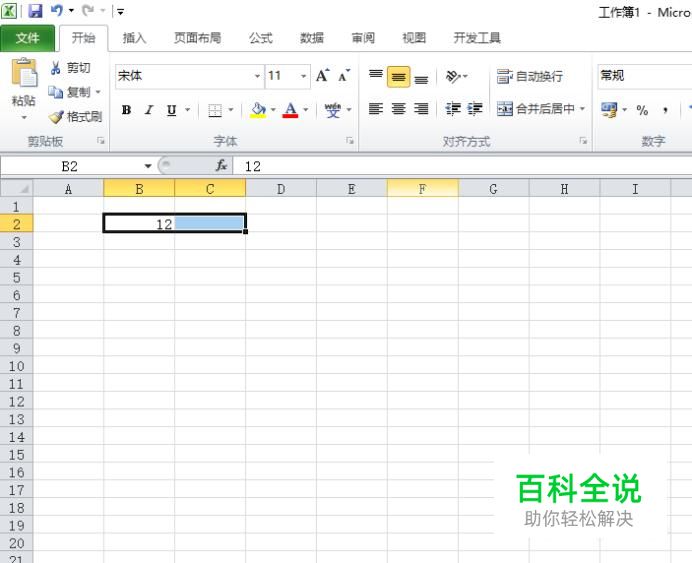Viewport: 692px width, 563px height.
Task: Click the insert function fx button
Action: (x=221, y=166)
